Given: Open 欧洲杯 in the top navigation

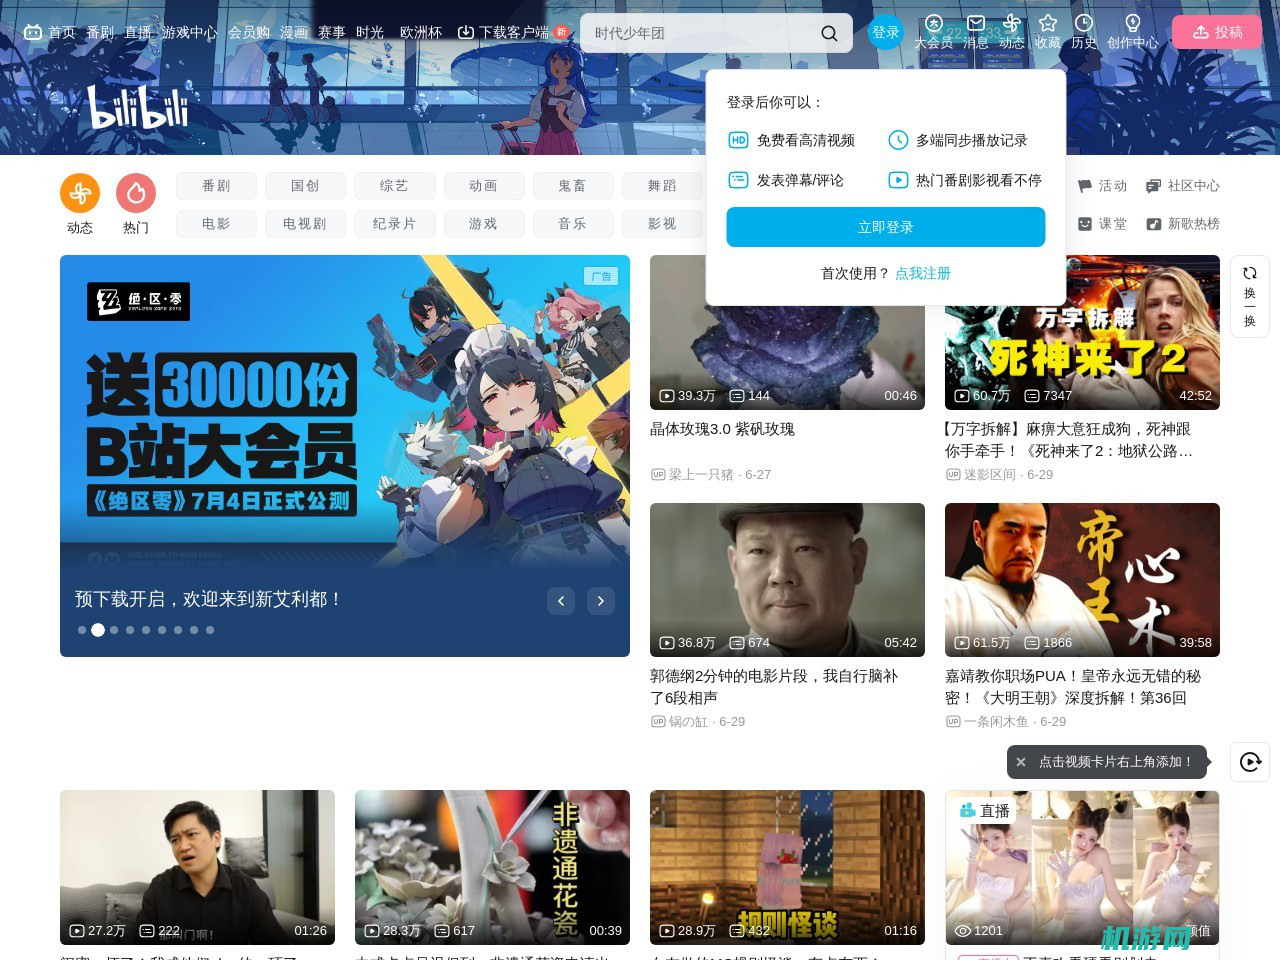Looking at the screenshot, I should 421,32.
